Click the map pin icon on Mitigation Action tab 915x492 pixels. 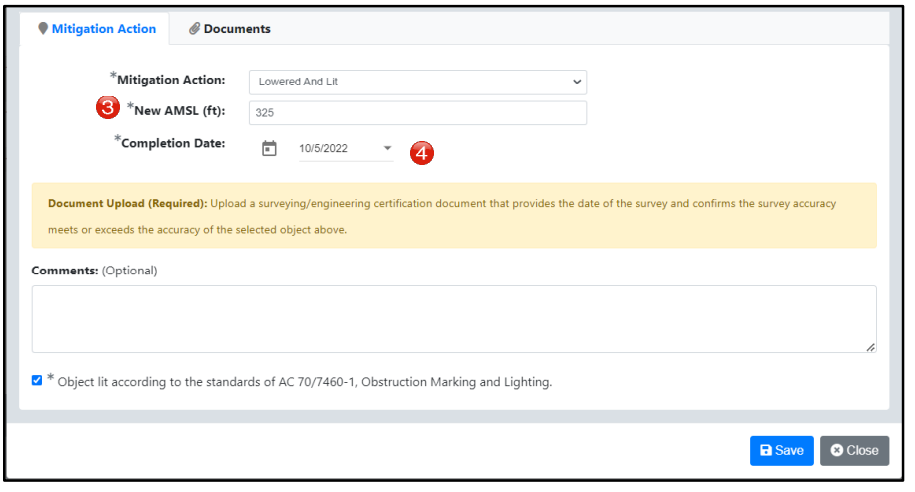43,29
